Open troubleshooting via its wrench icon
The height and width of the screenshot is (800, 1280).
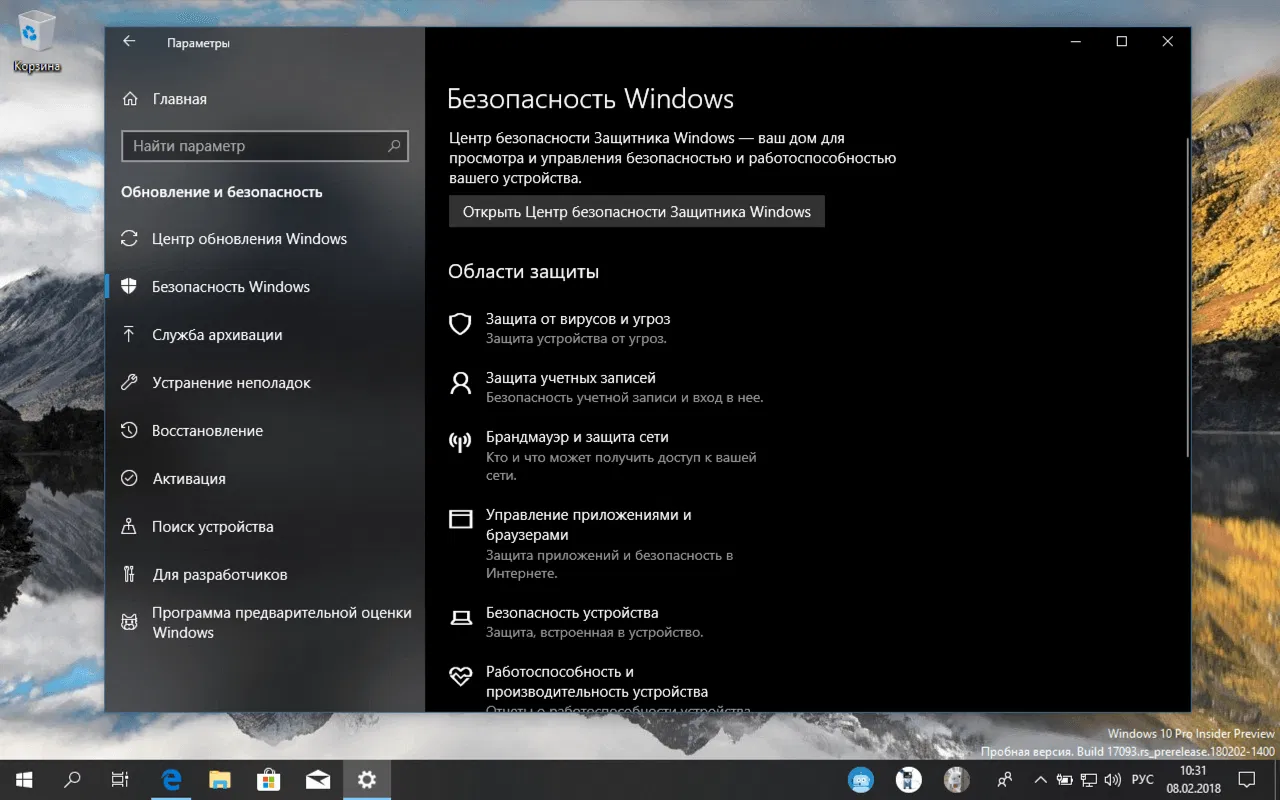point(131,382)
